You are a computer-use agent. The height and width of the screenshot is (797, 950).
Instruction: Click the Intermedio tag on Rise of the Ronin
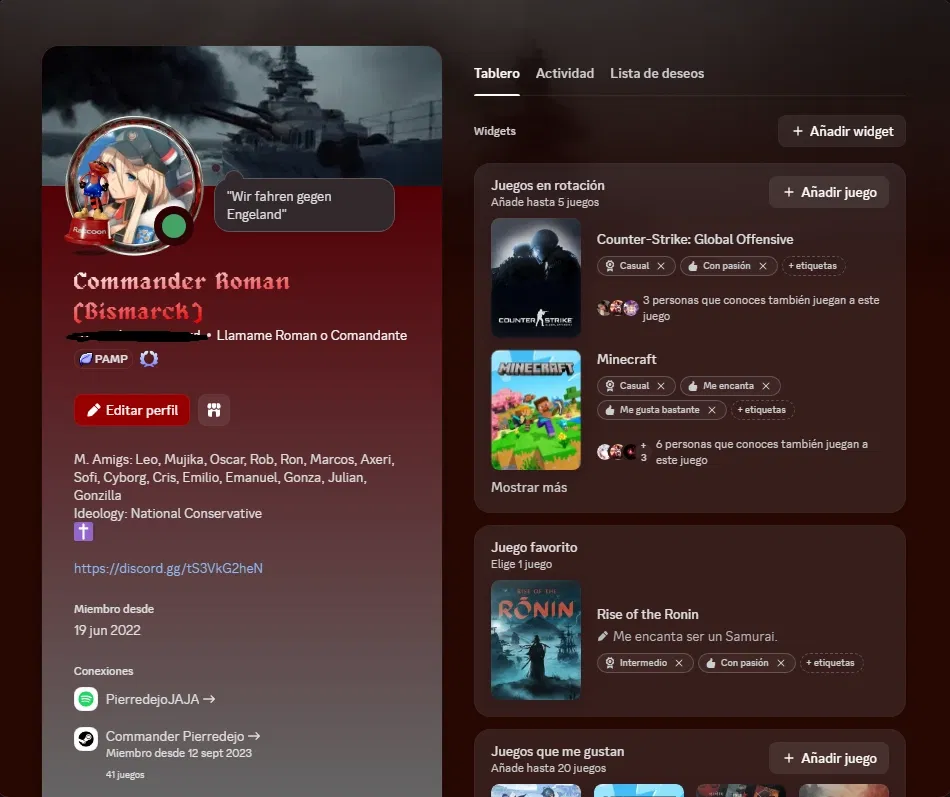point(643,663)
